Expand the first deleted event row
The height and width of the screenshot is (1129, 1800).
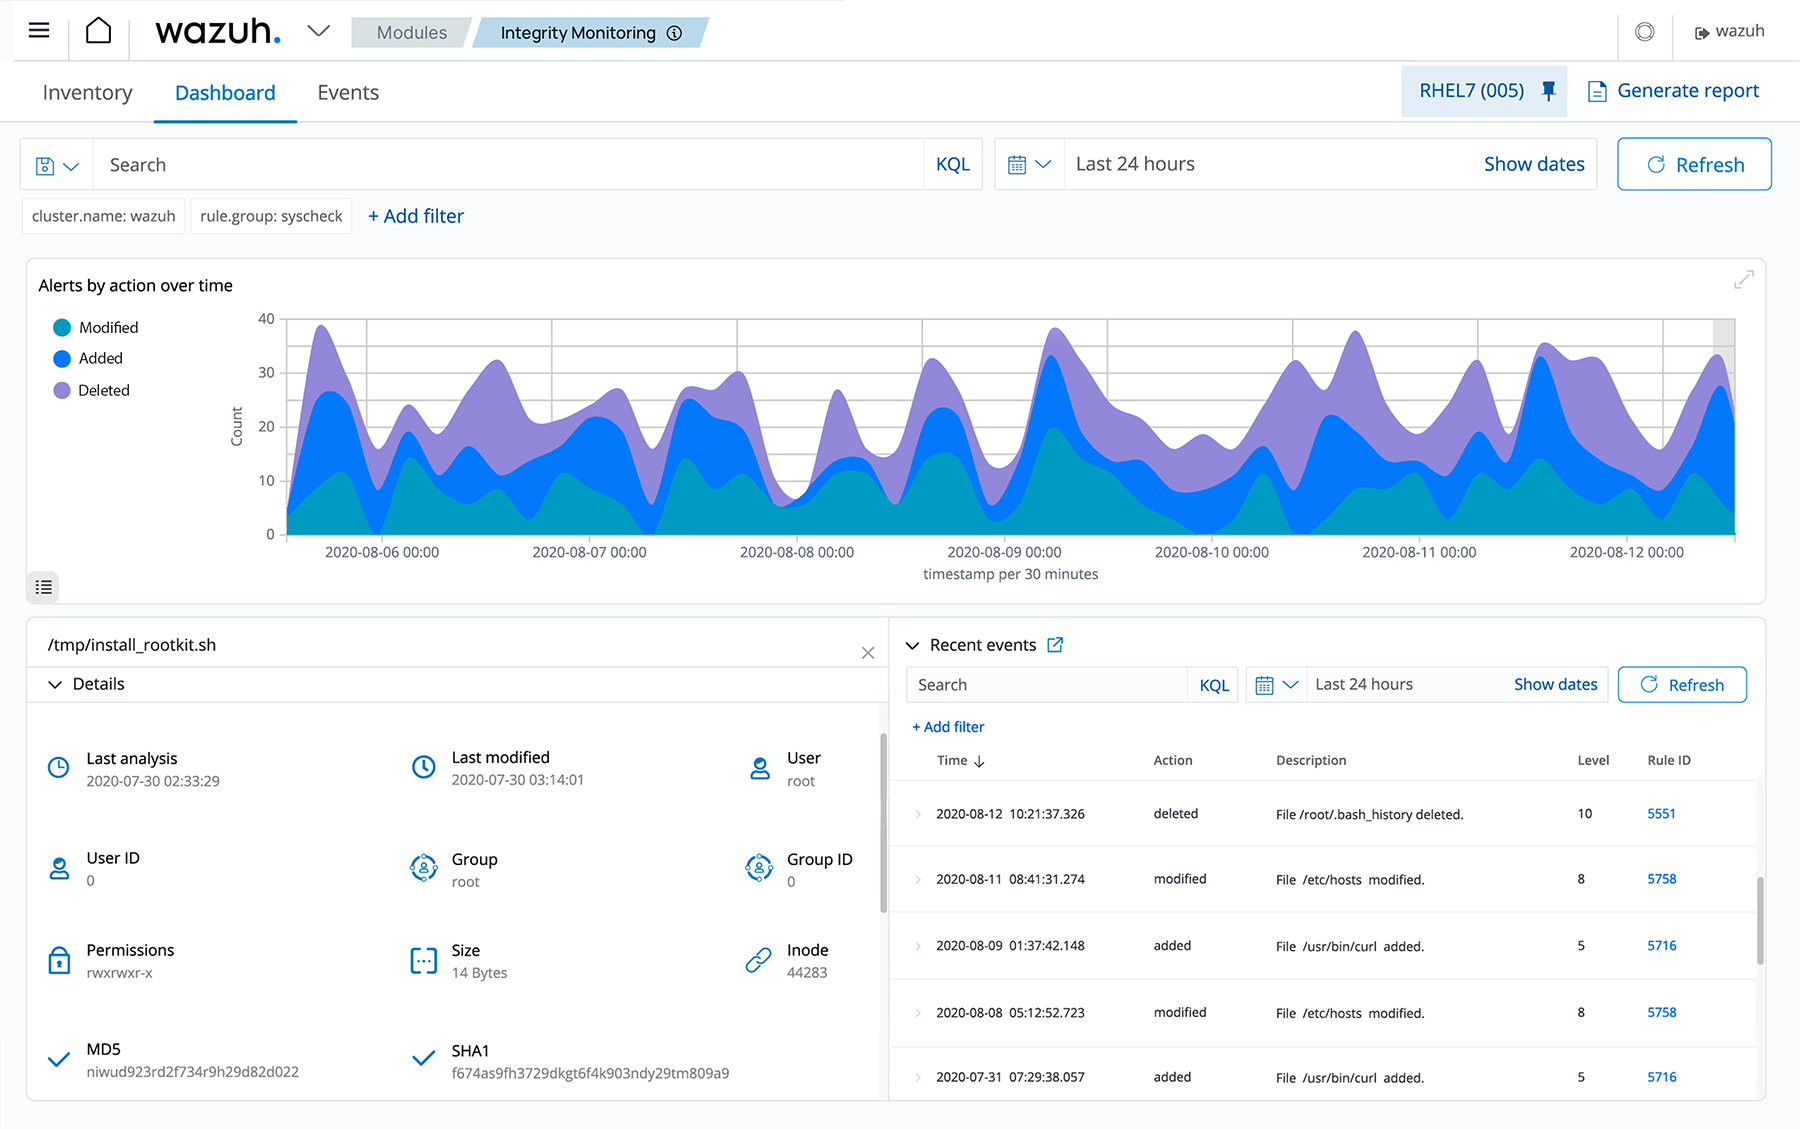[x=918, y=814]
